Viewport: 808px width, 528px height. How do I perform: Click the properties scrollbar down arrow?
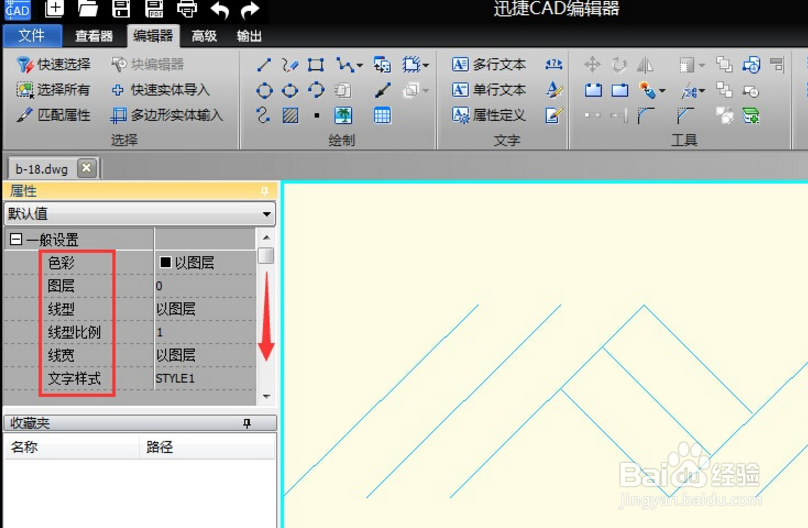[266, 396]
